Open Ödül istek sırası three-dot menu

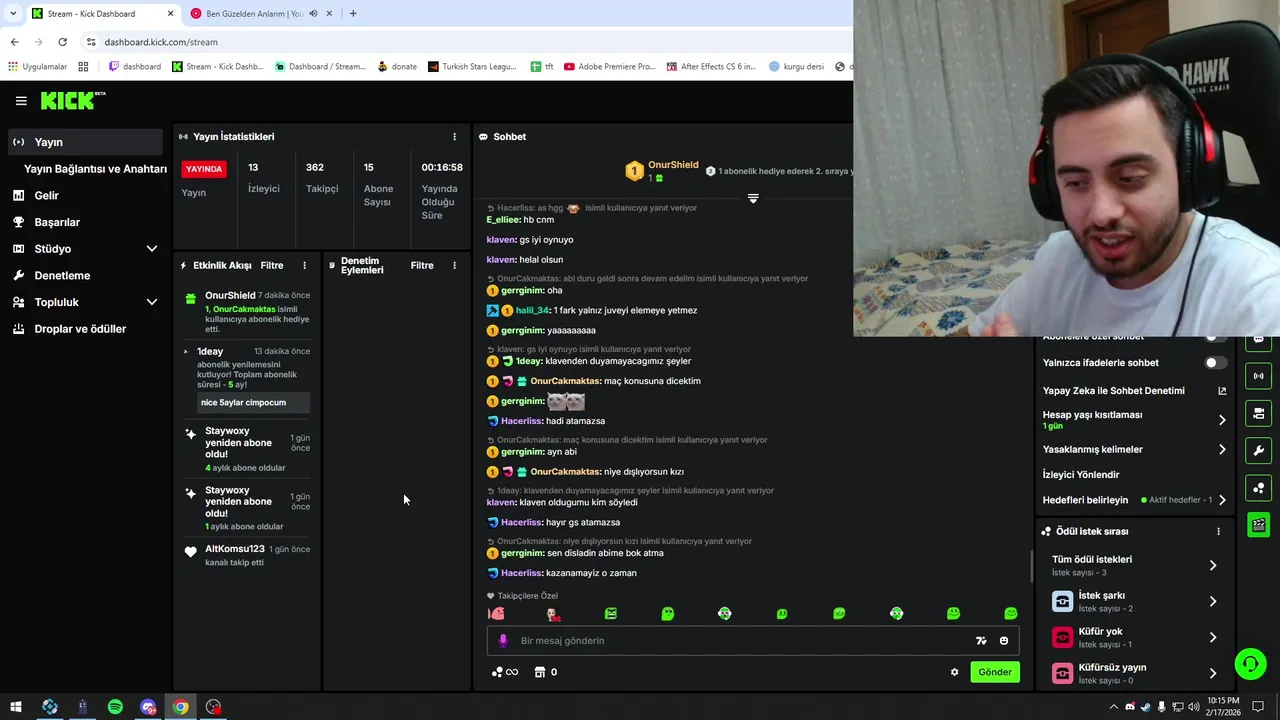pos(1218,532)
